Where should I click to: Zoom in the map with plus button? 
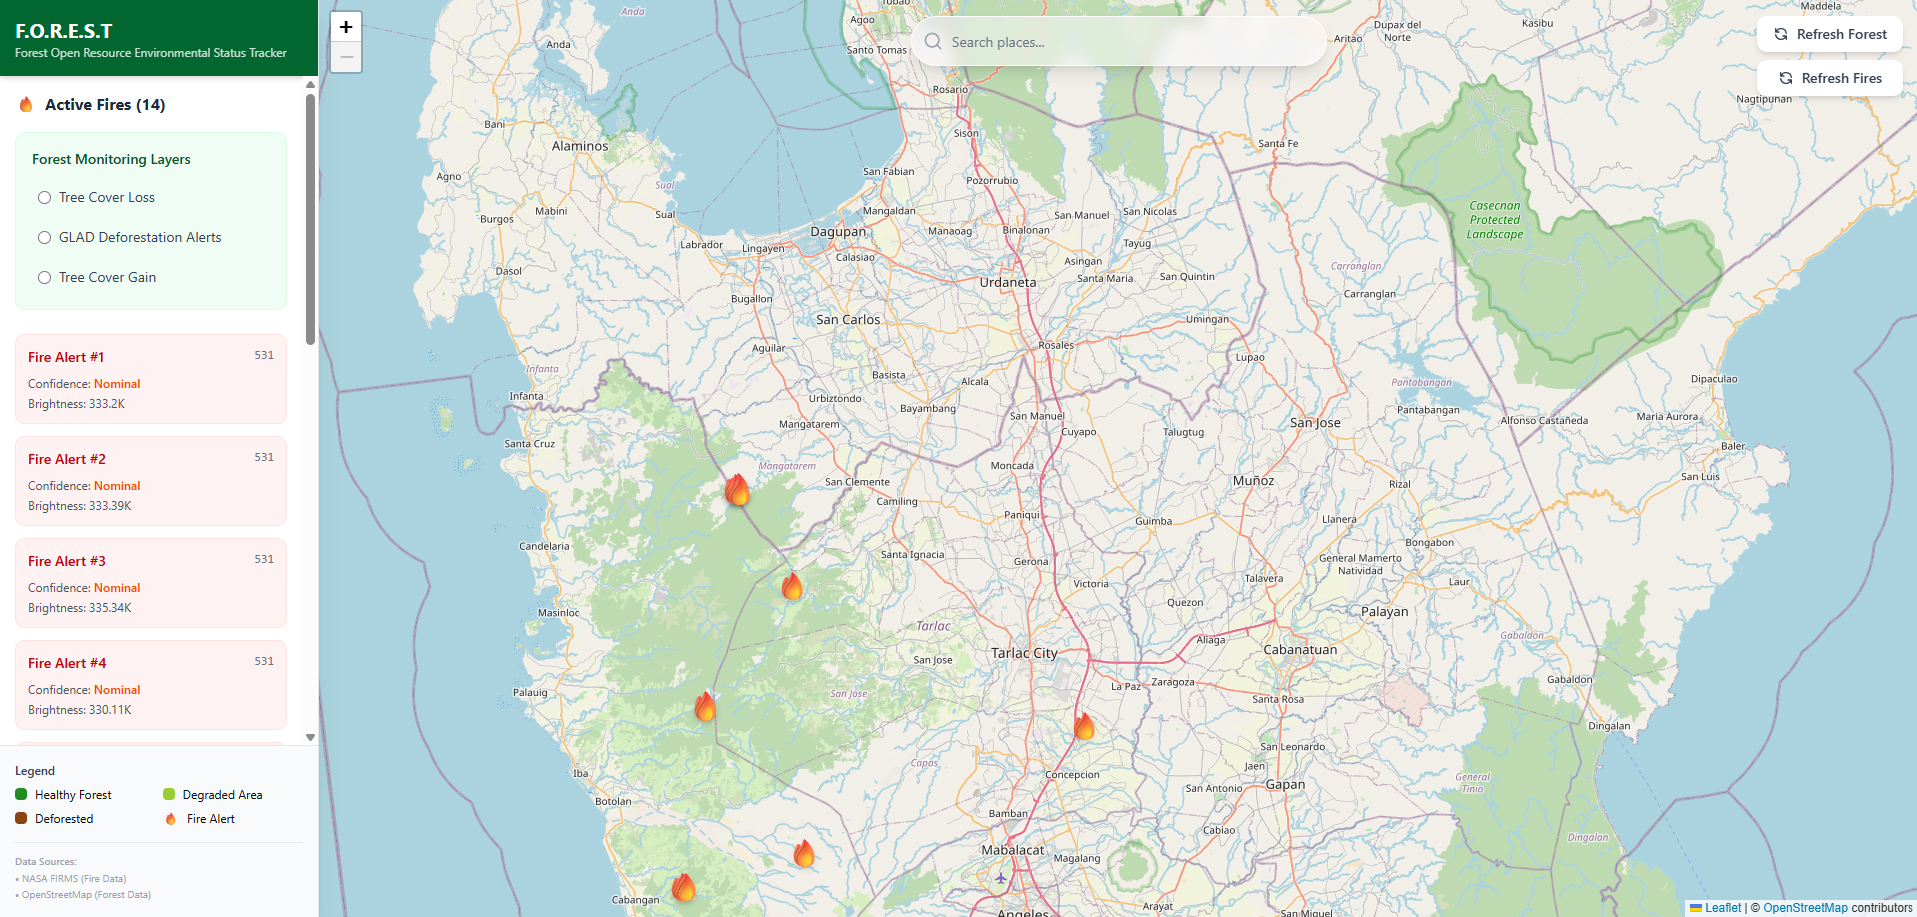click(346, 27)
